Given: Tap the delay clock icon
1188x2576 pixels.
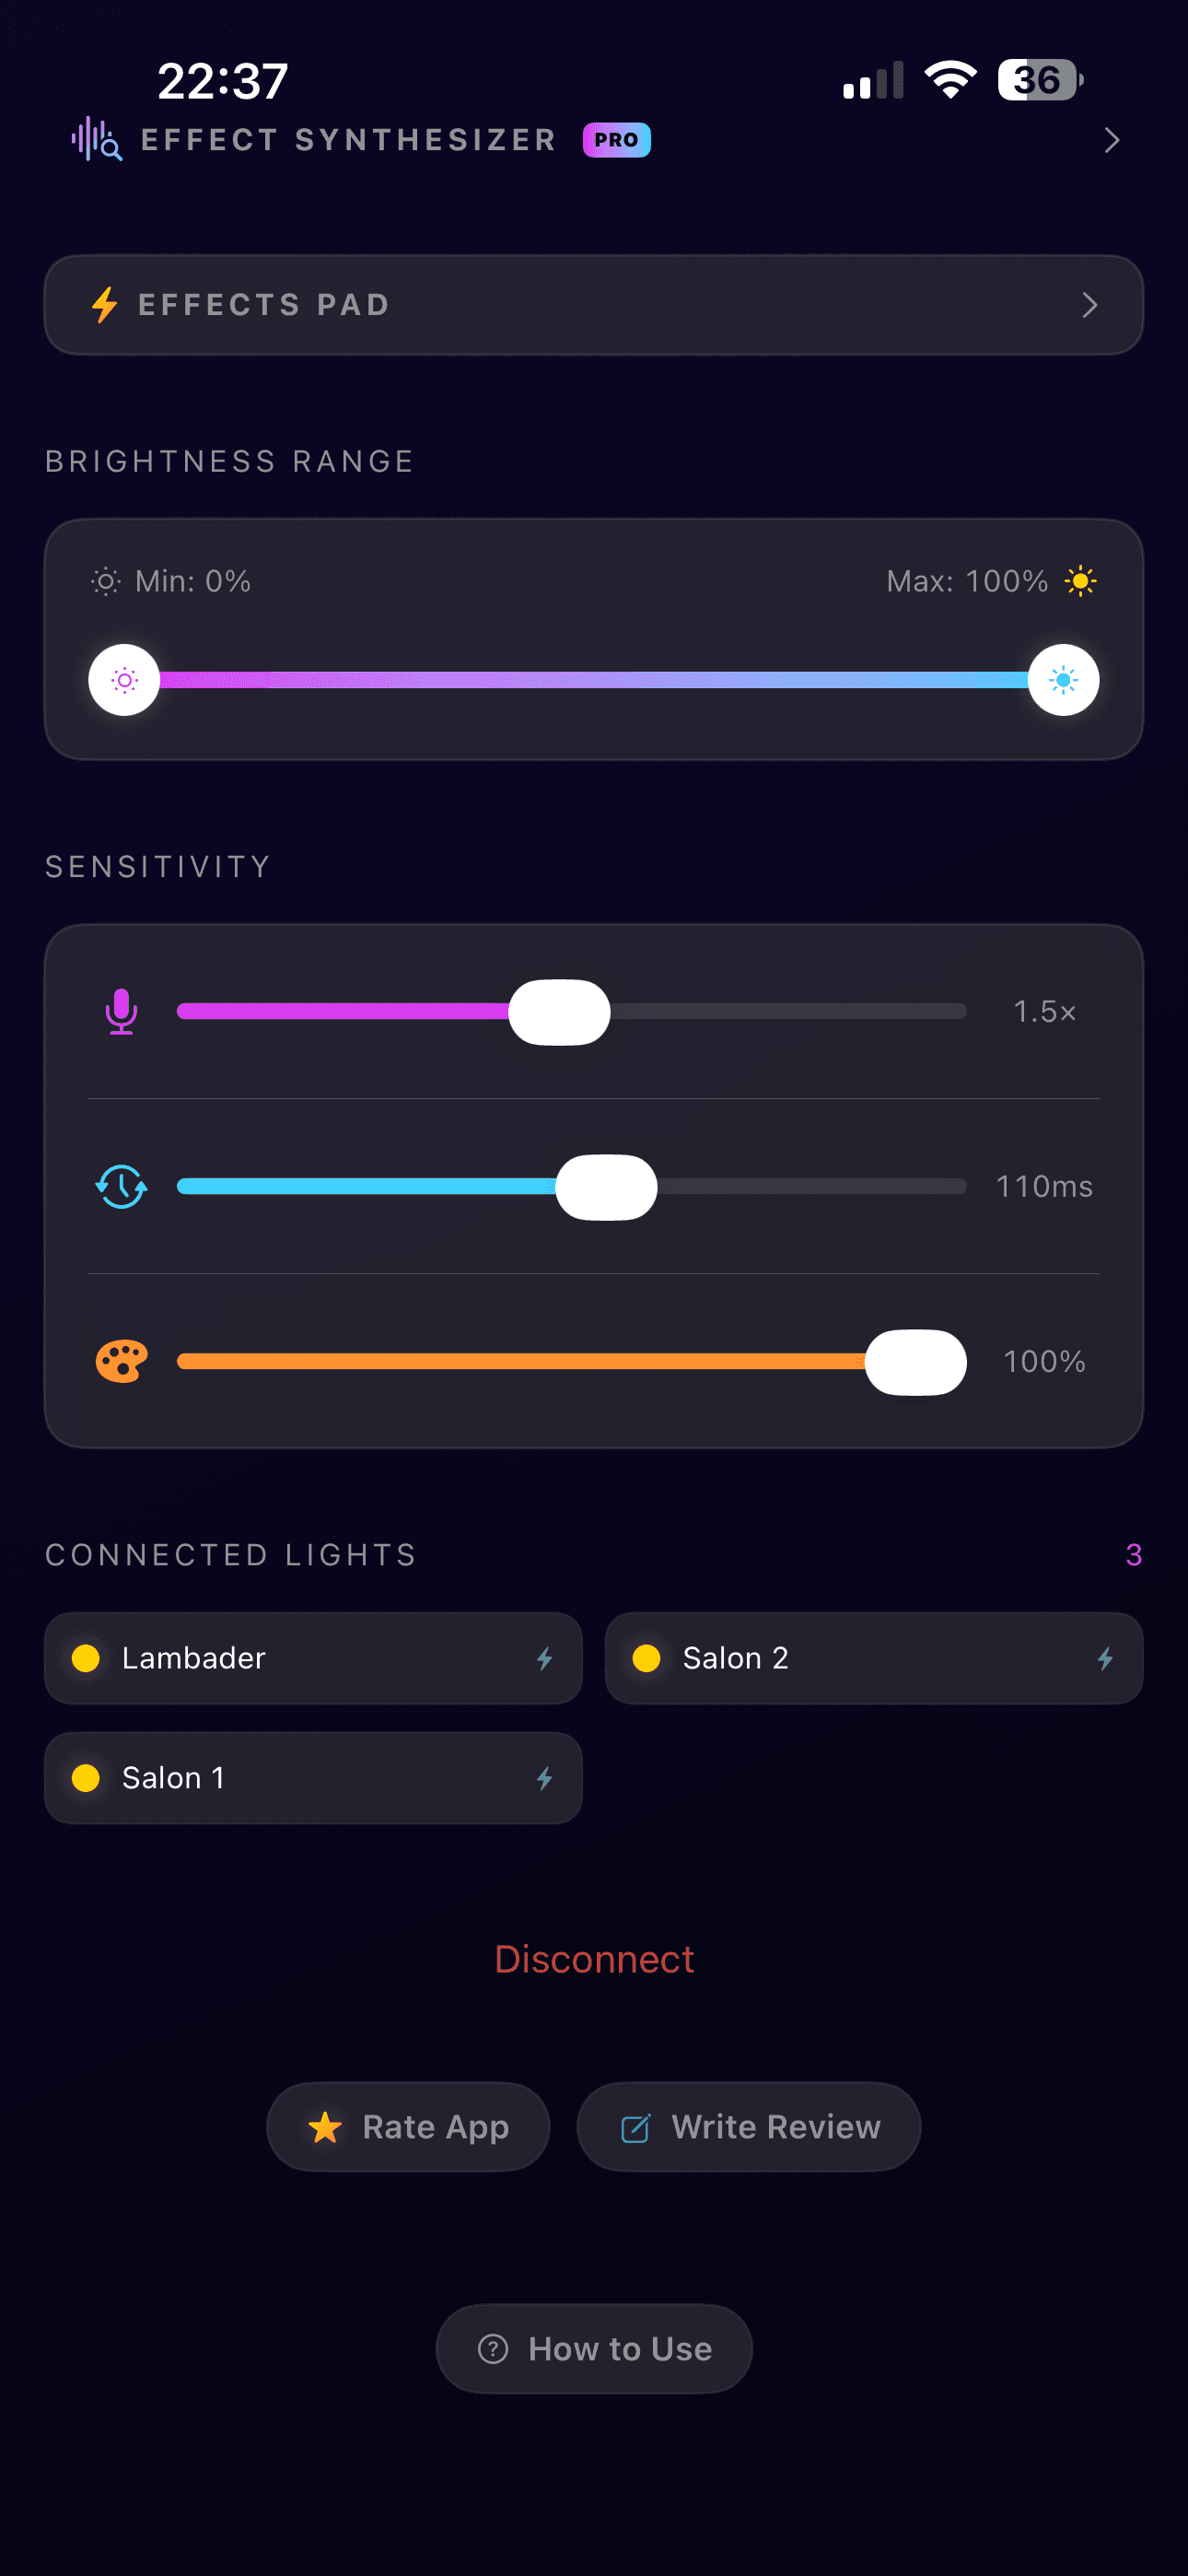Looking at the screenshot, I should click(121, 1186).
